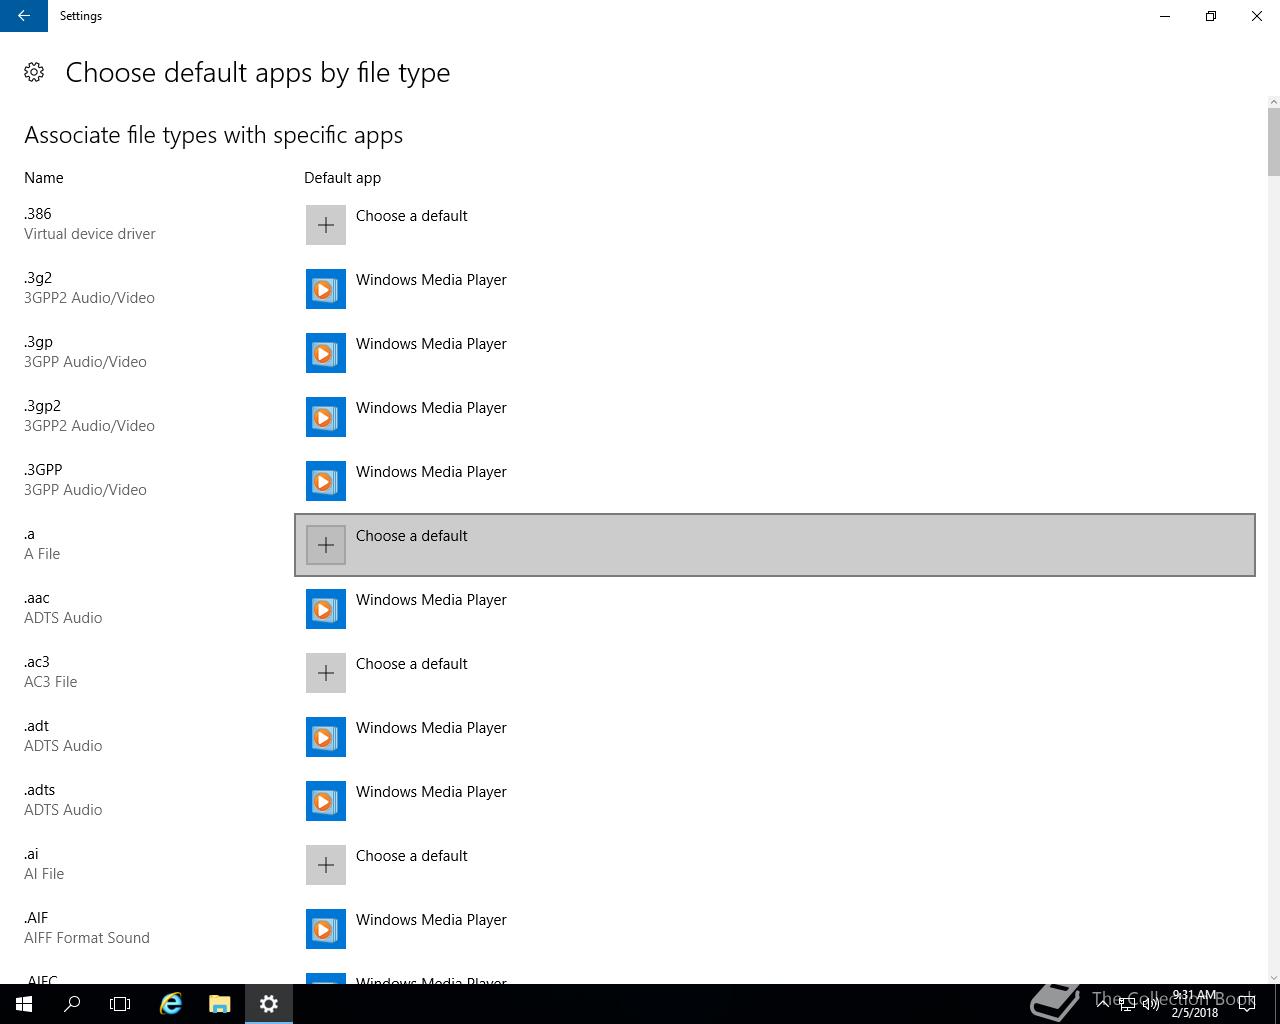Screen dimensions: 1280x1024
Task: Click the scrollbar up arrow
Action: 1273,101
